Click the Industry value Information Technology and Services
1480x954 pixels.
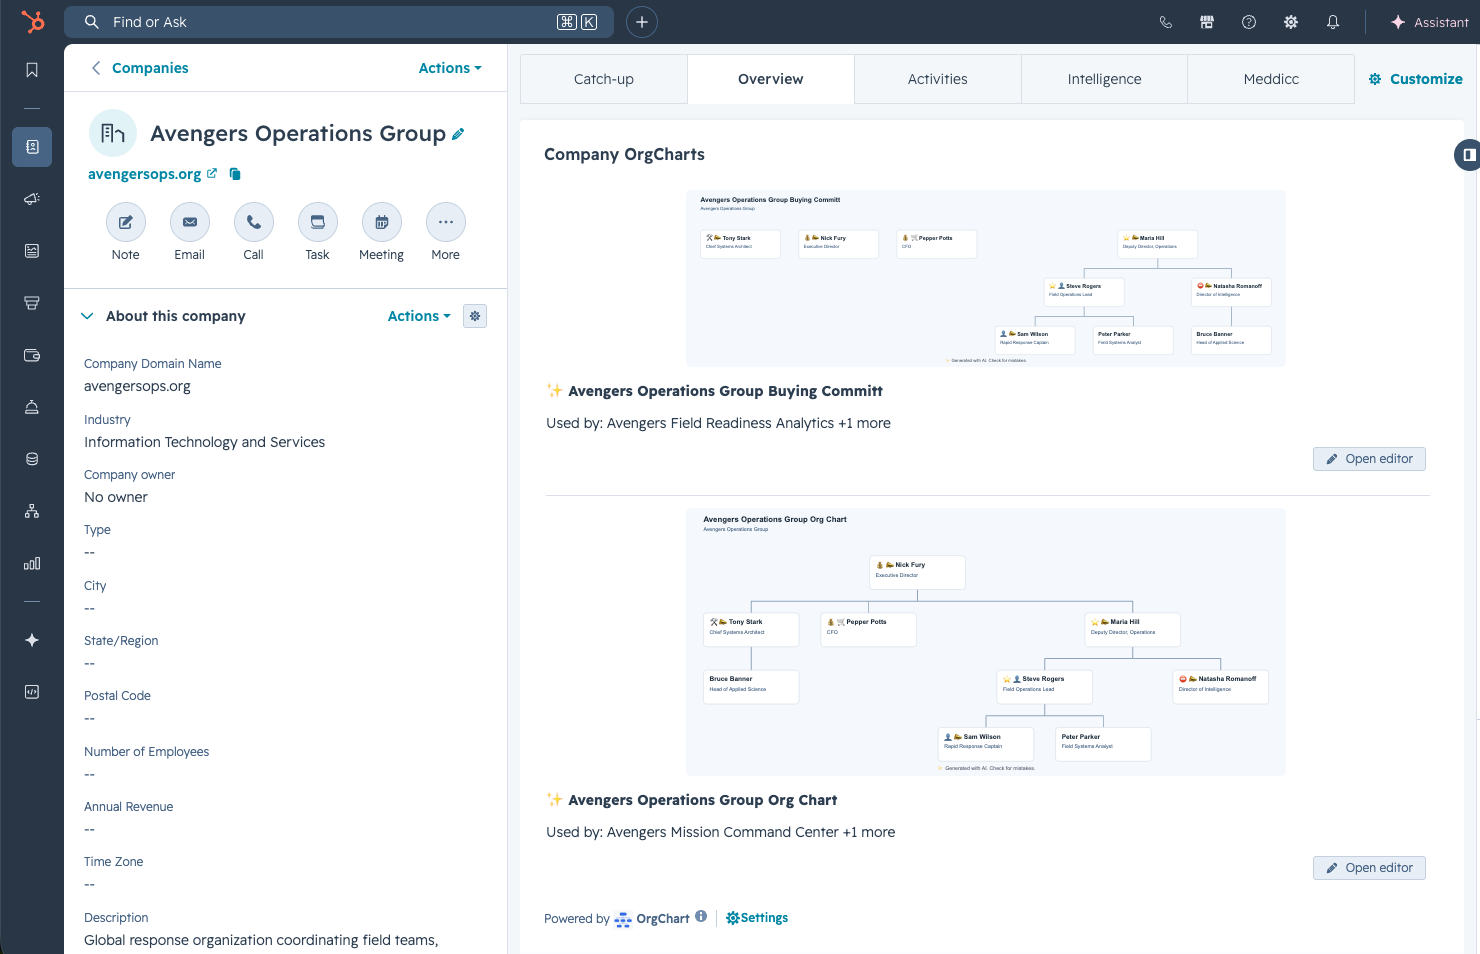click(205, 442)
